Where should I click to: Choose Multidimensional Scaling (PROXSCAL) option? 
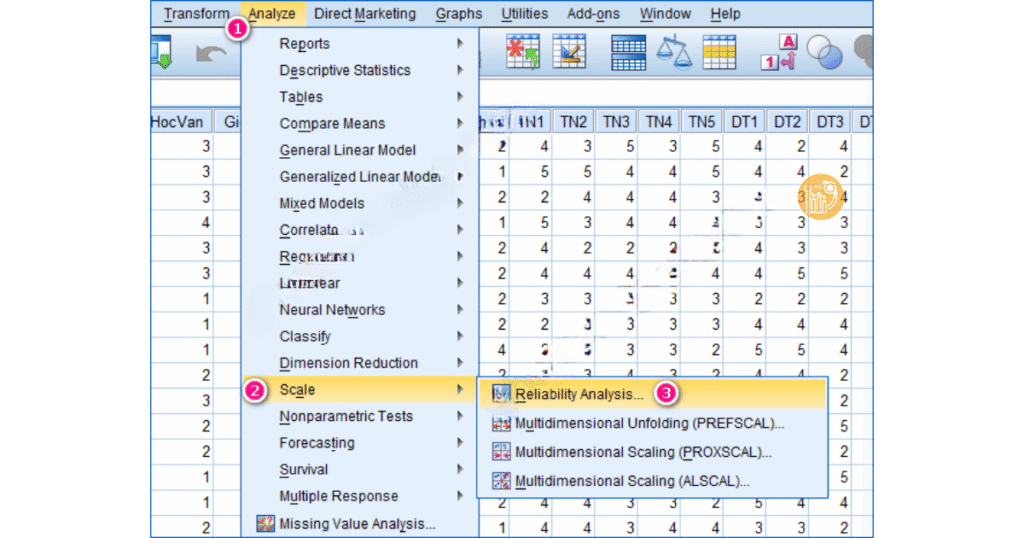click(643, 452)
